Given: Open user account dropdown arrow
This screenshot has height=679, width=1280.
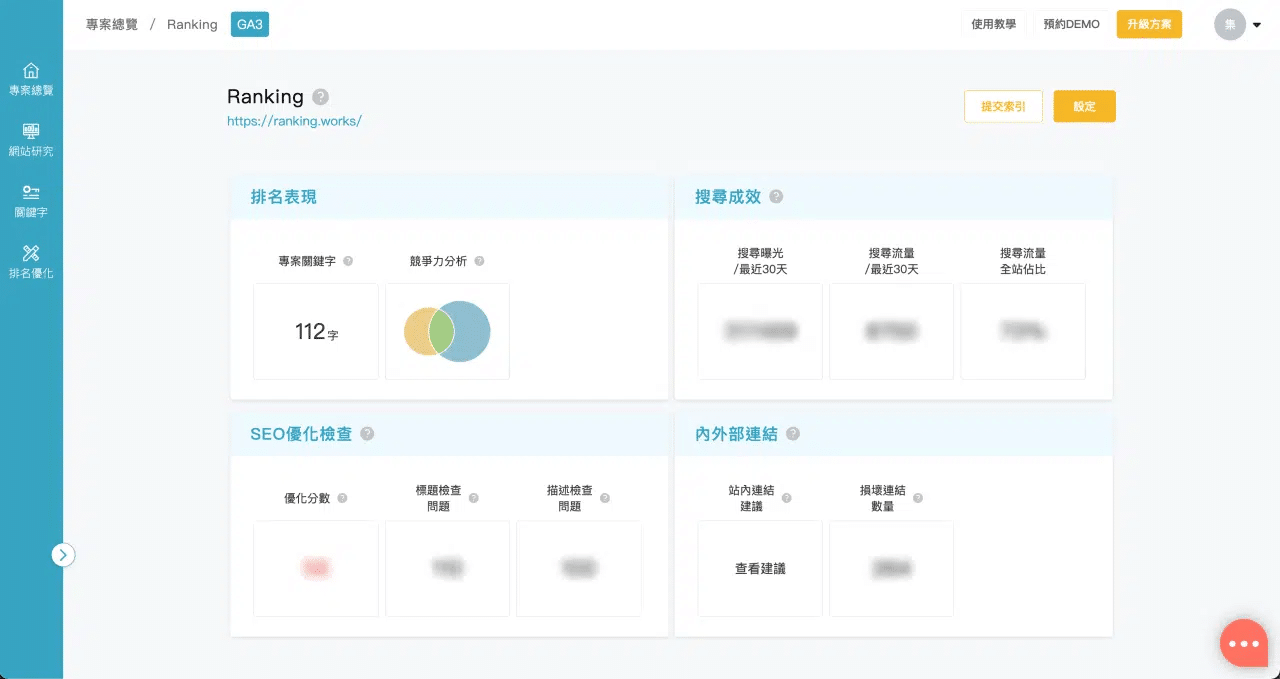Looking at the screenshot, I should click(1257, 25).
